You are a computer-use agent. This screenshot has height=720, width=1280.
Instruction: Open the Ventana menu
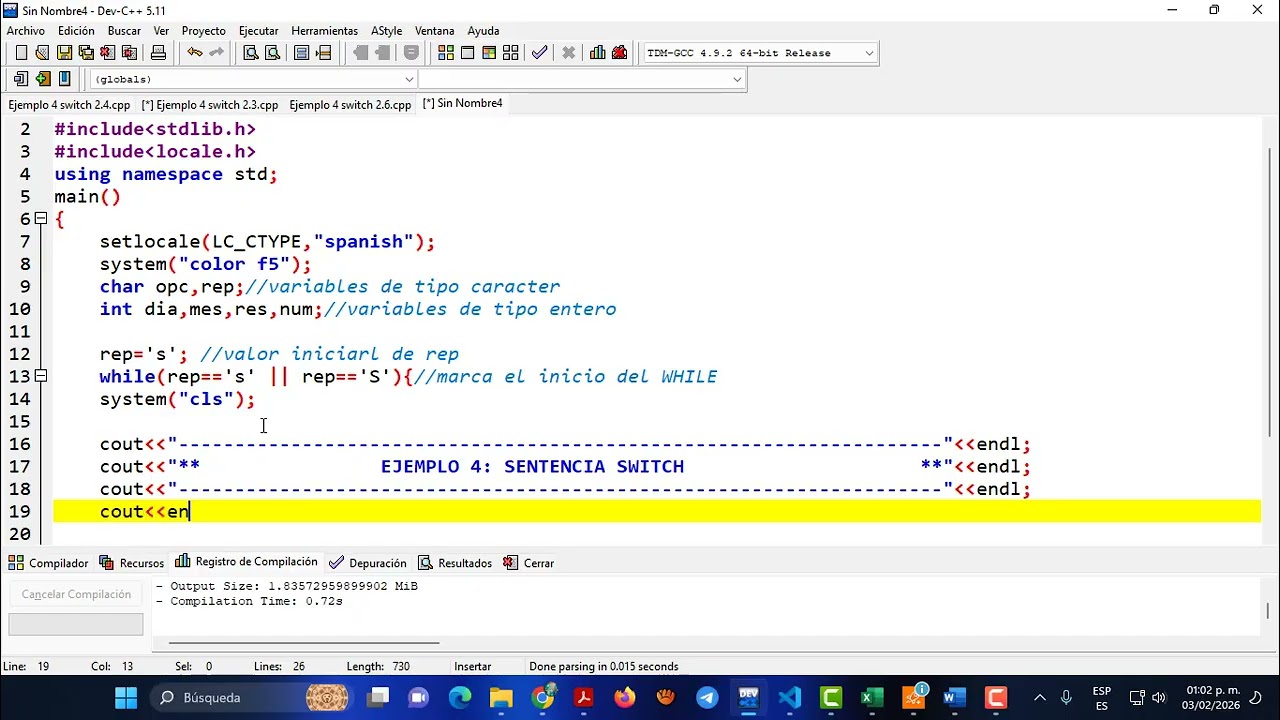(x=434, y=31)
